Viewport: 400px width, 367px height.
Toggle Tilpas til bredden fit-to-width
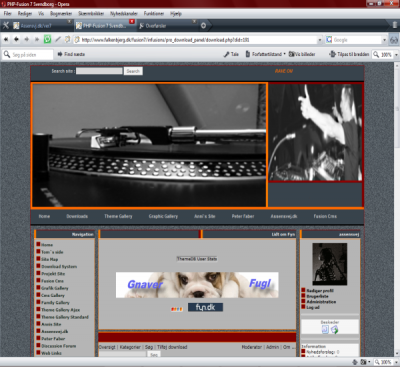pos(349,54)
